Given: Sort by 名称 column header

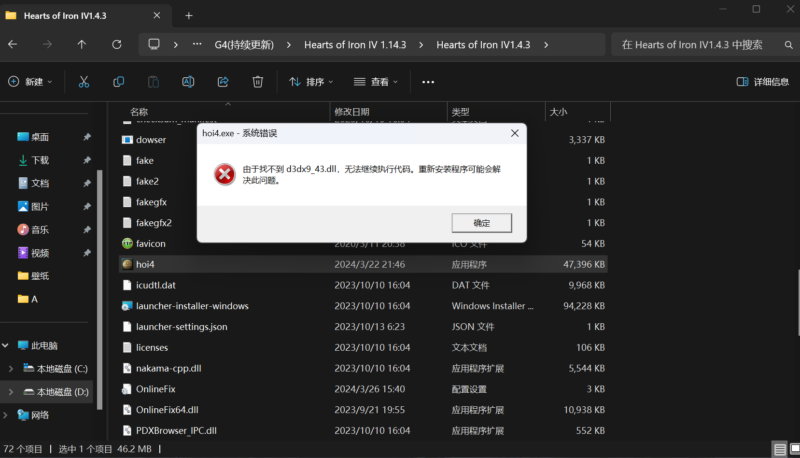Looking at the screenshot, I should point(139,112).
